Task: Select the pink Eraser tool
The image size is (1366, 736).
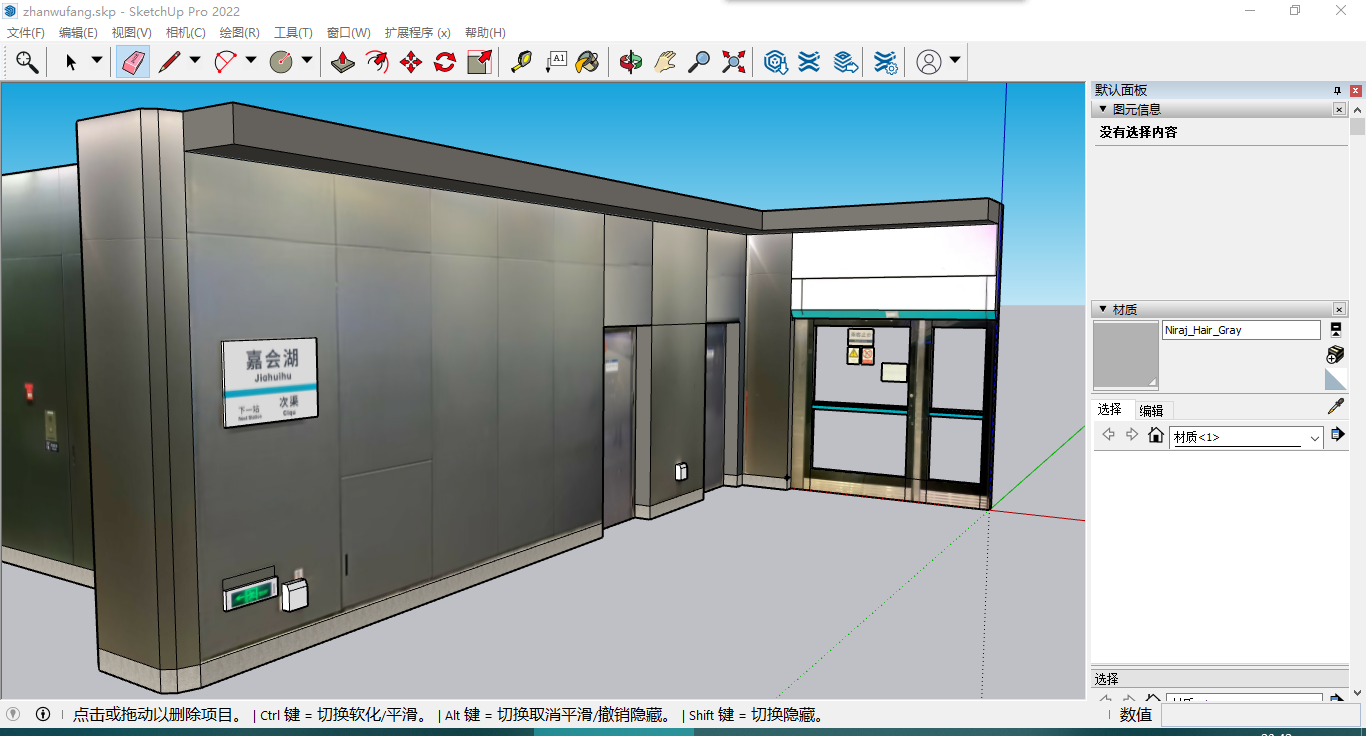Action: tap(133, 62)
